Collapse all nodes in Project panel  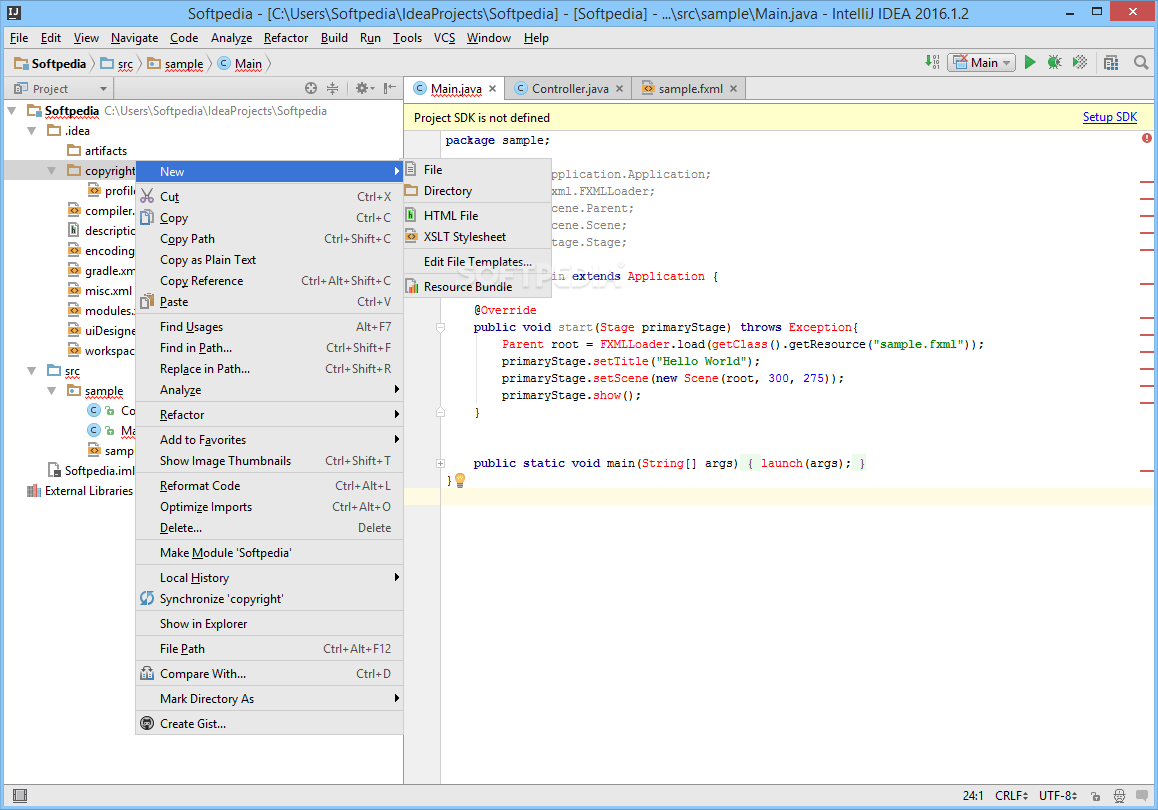pyautogui.click(x=333, y=89)
